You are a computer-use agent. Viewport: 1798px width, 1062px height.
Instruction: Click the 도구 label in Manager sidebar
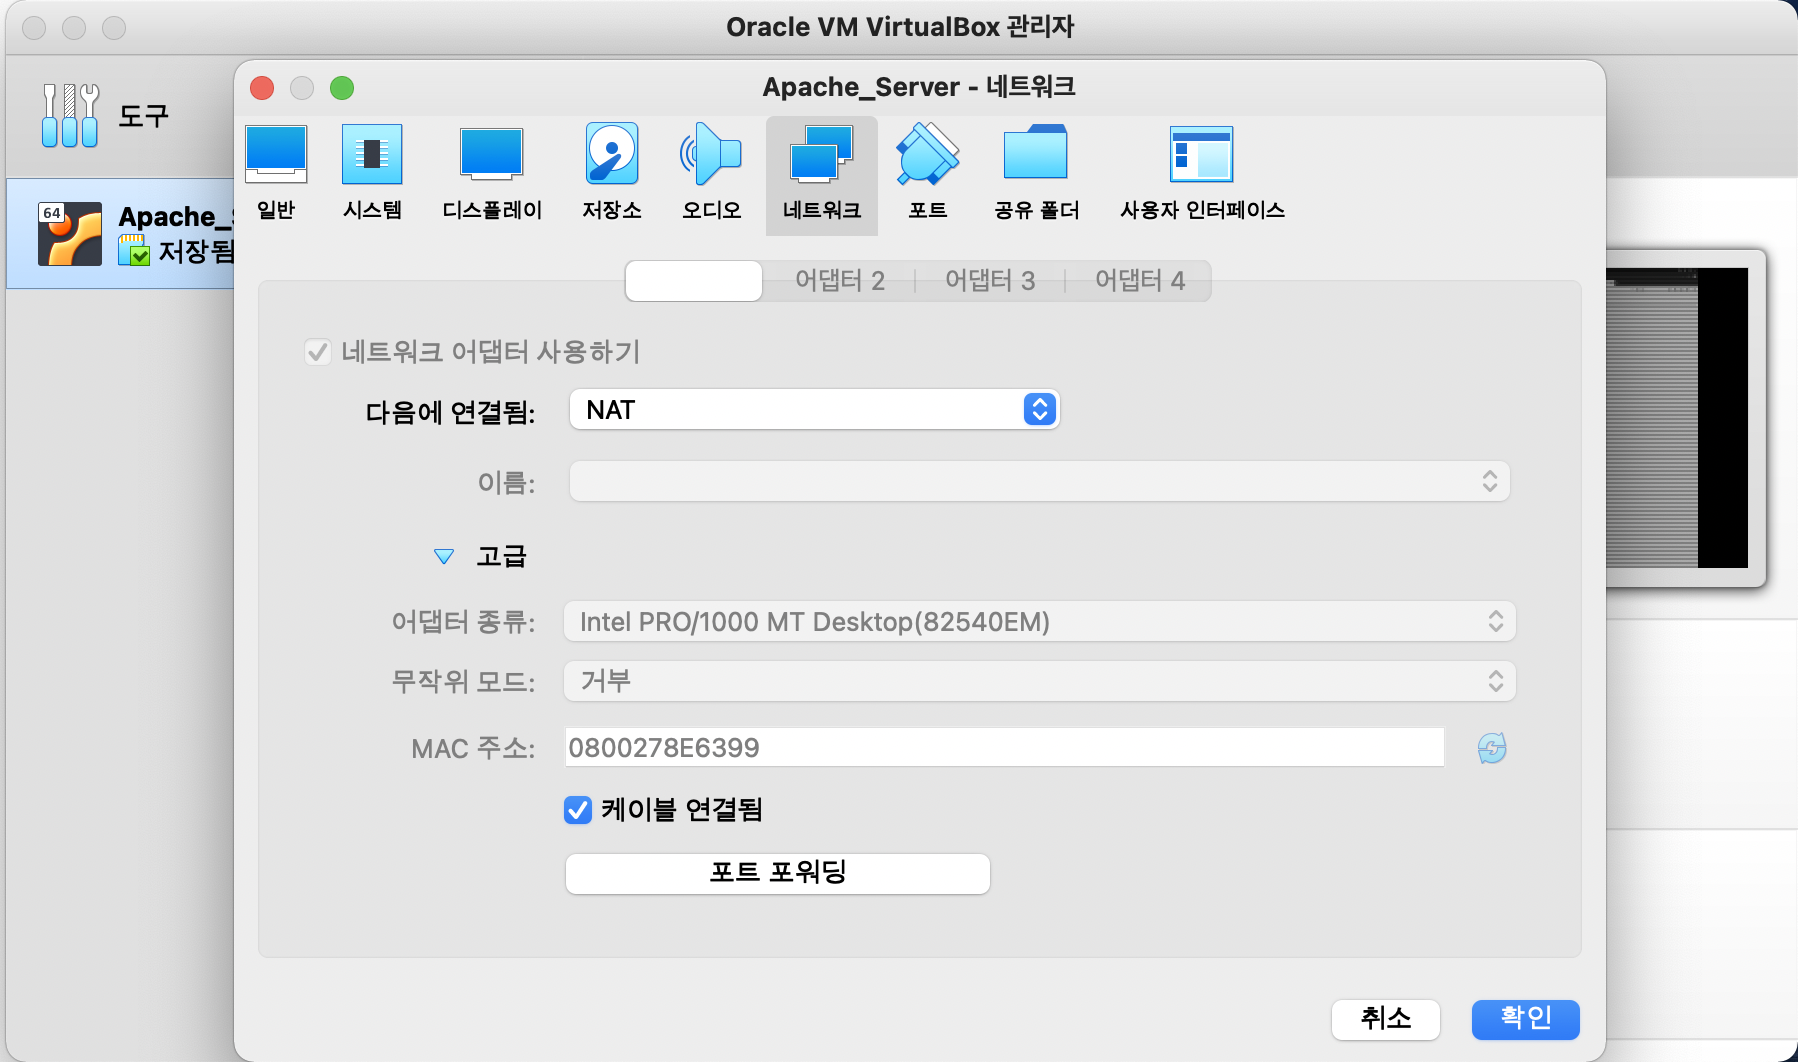(144, 116)
